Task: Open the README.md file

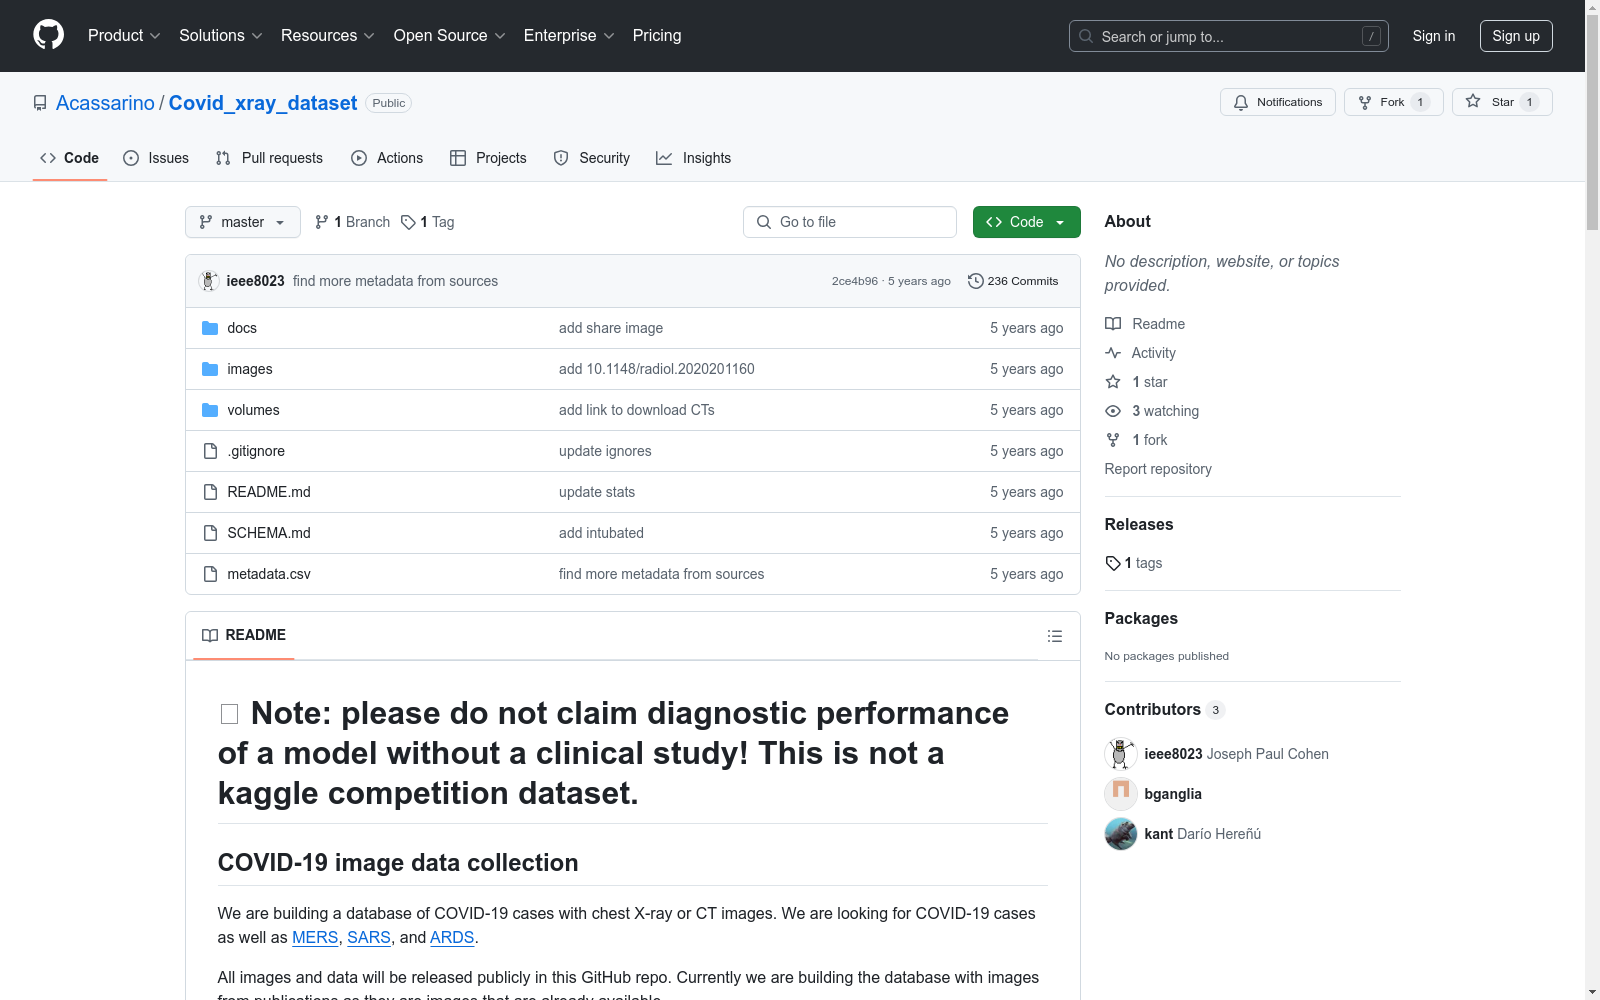Action: click(269, 492)
